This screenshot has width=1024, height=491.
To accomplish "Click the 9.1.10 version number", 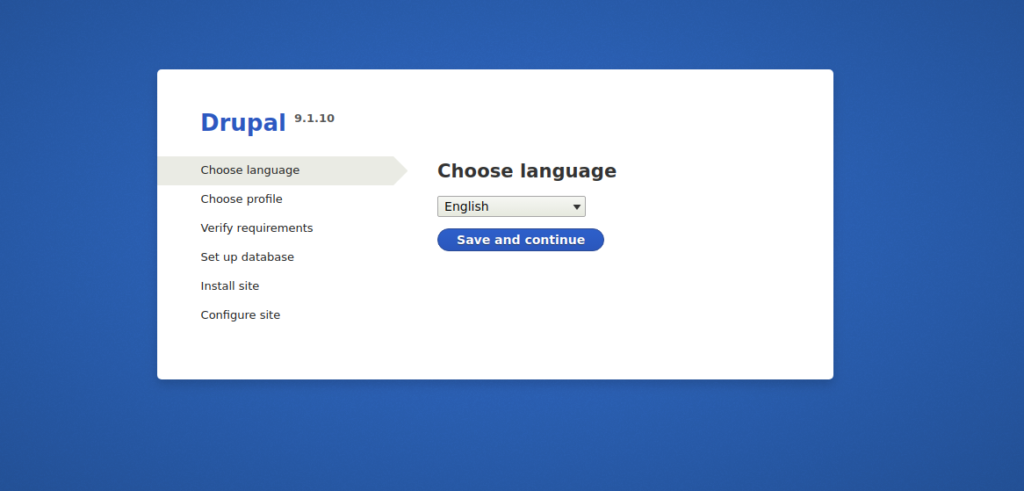I will 314,118.
